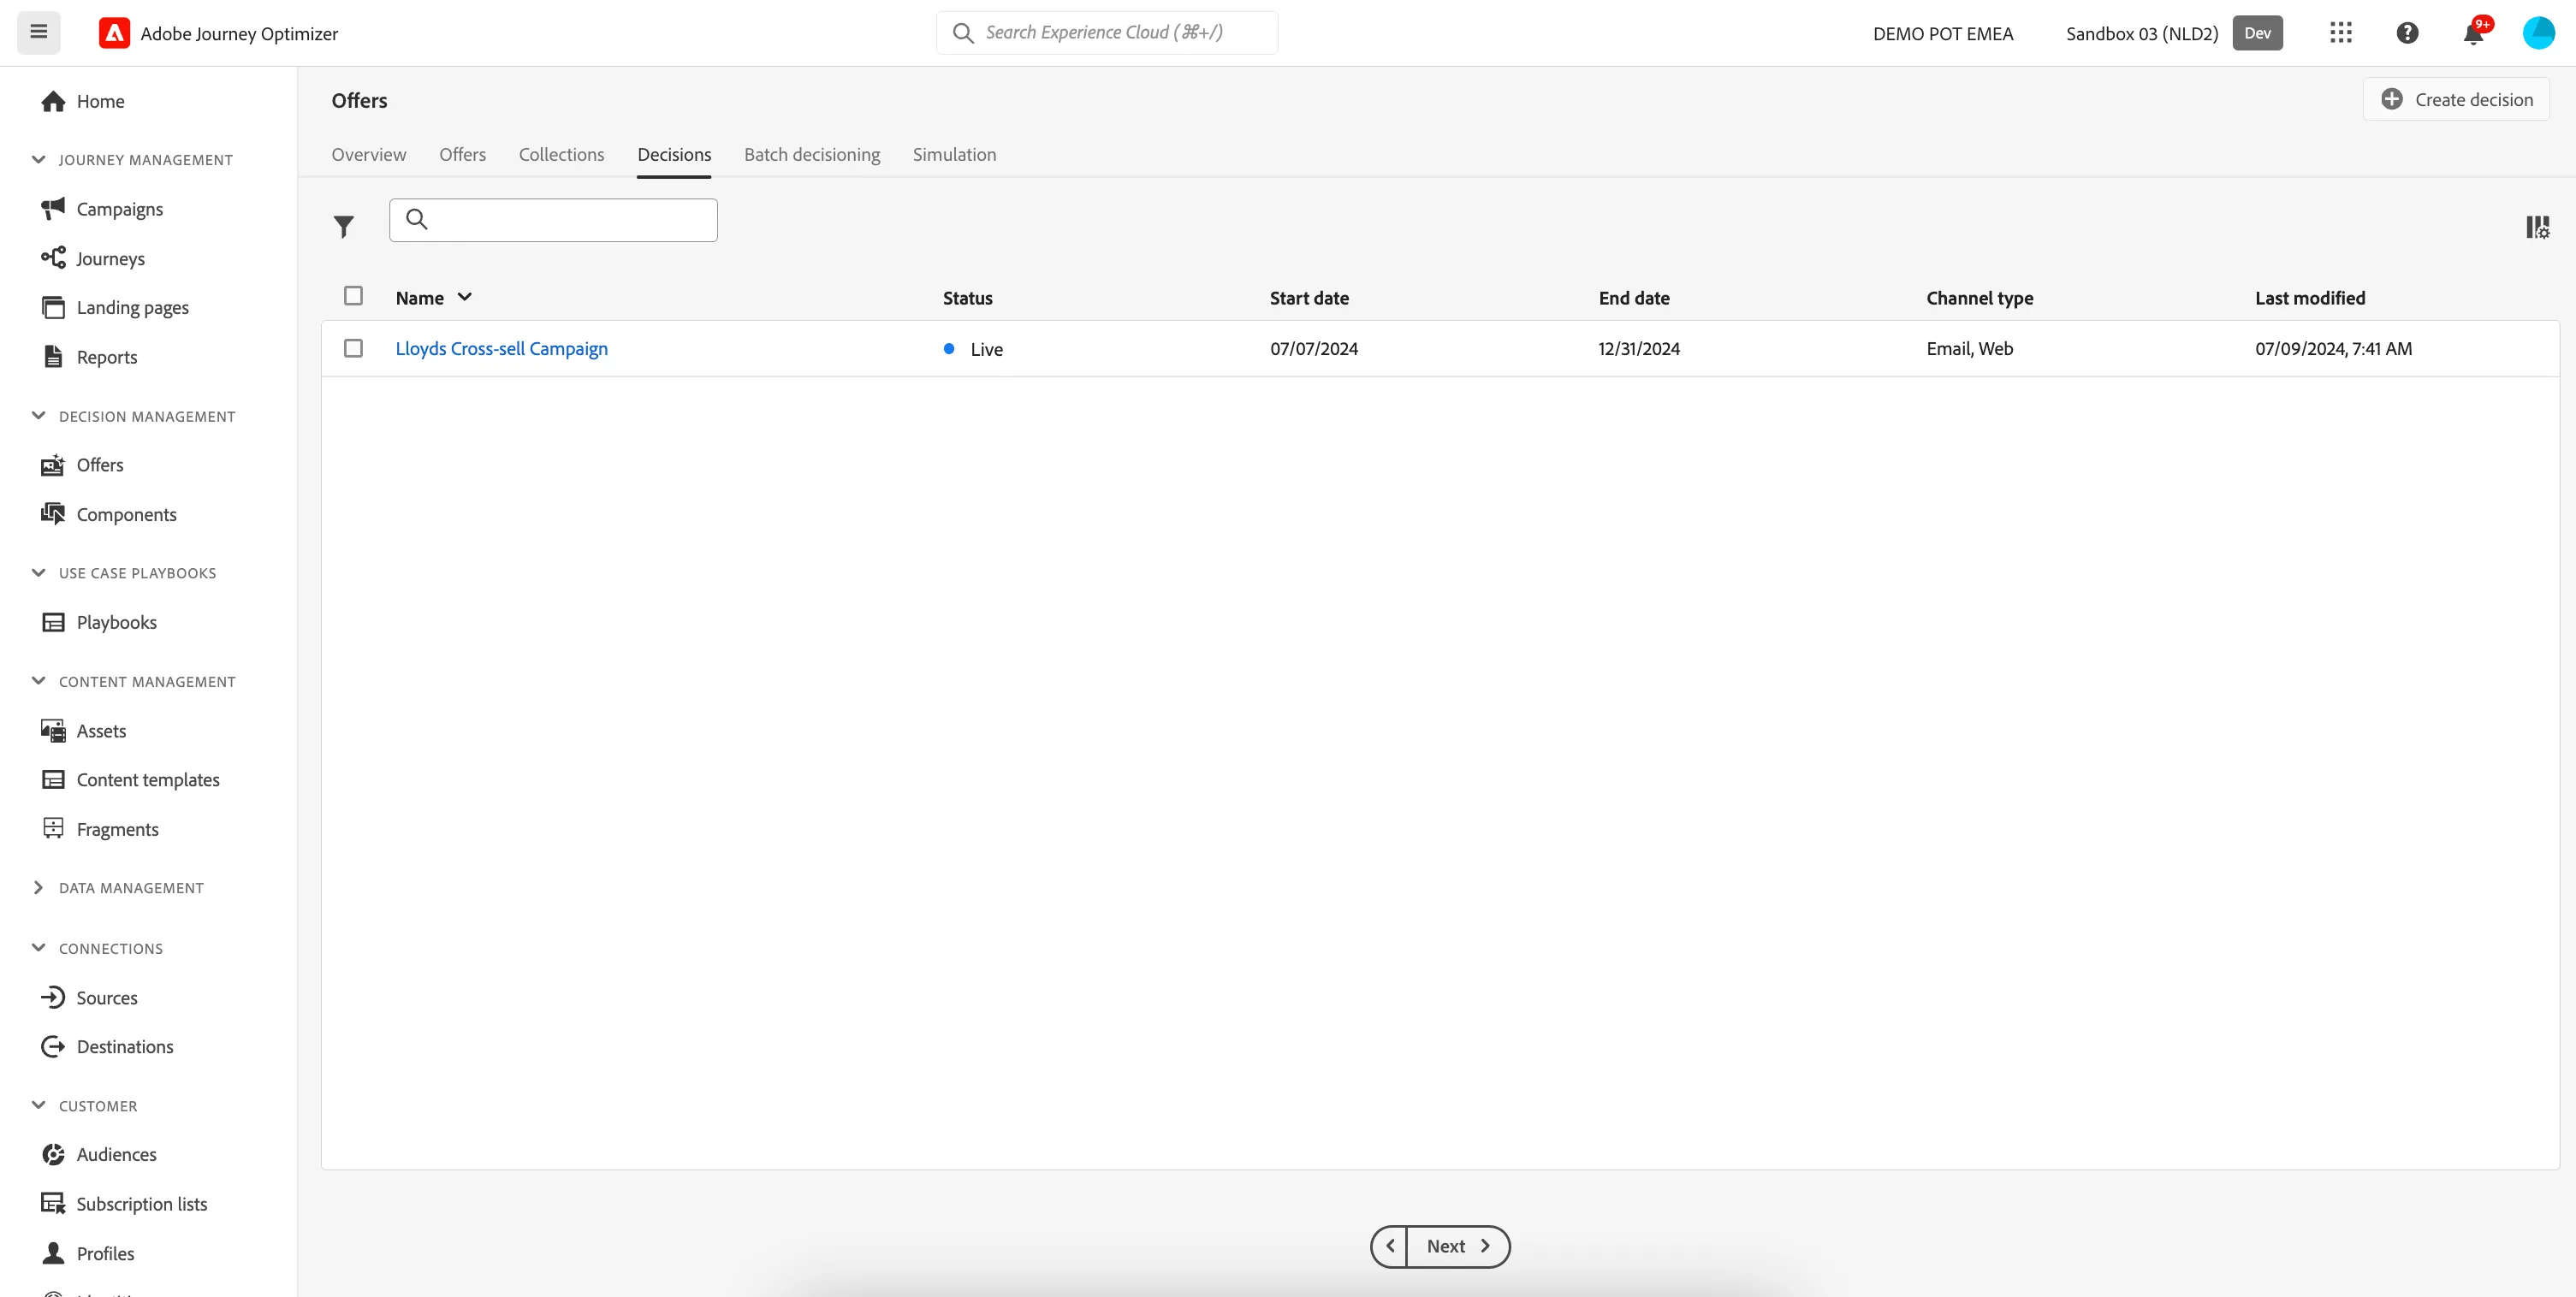Switch to the Overview tab
The height and width of the screenshot is (1297, 2576).
[x=369, y=154]
